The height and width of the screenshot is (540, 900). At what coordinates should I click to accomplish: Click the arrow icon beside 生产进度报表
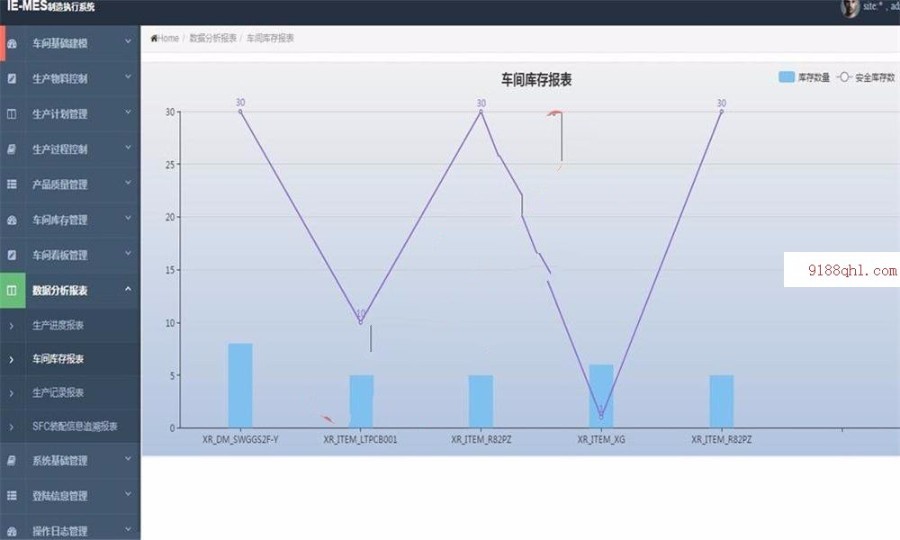coord(11,325)
